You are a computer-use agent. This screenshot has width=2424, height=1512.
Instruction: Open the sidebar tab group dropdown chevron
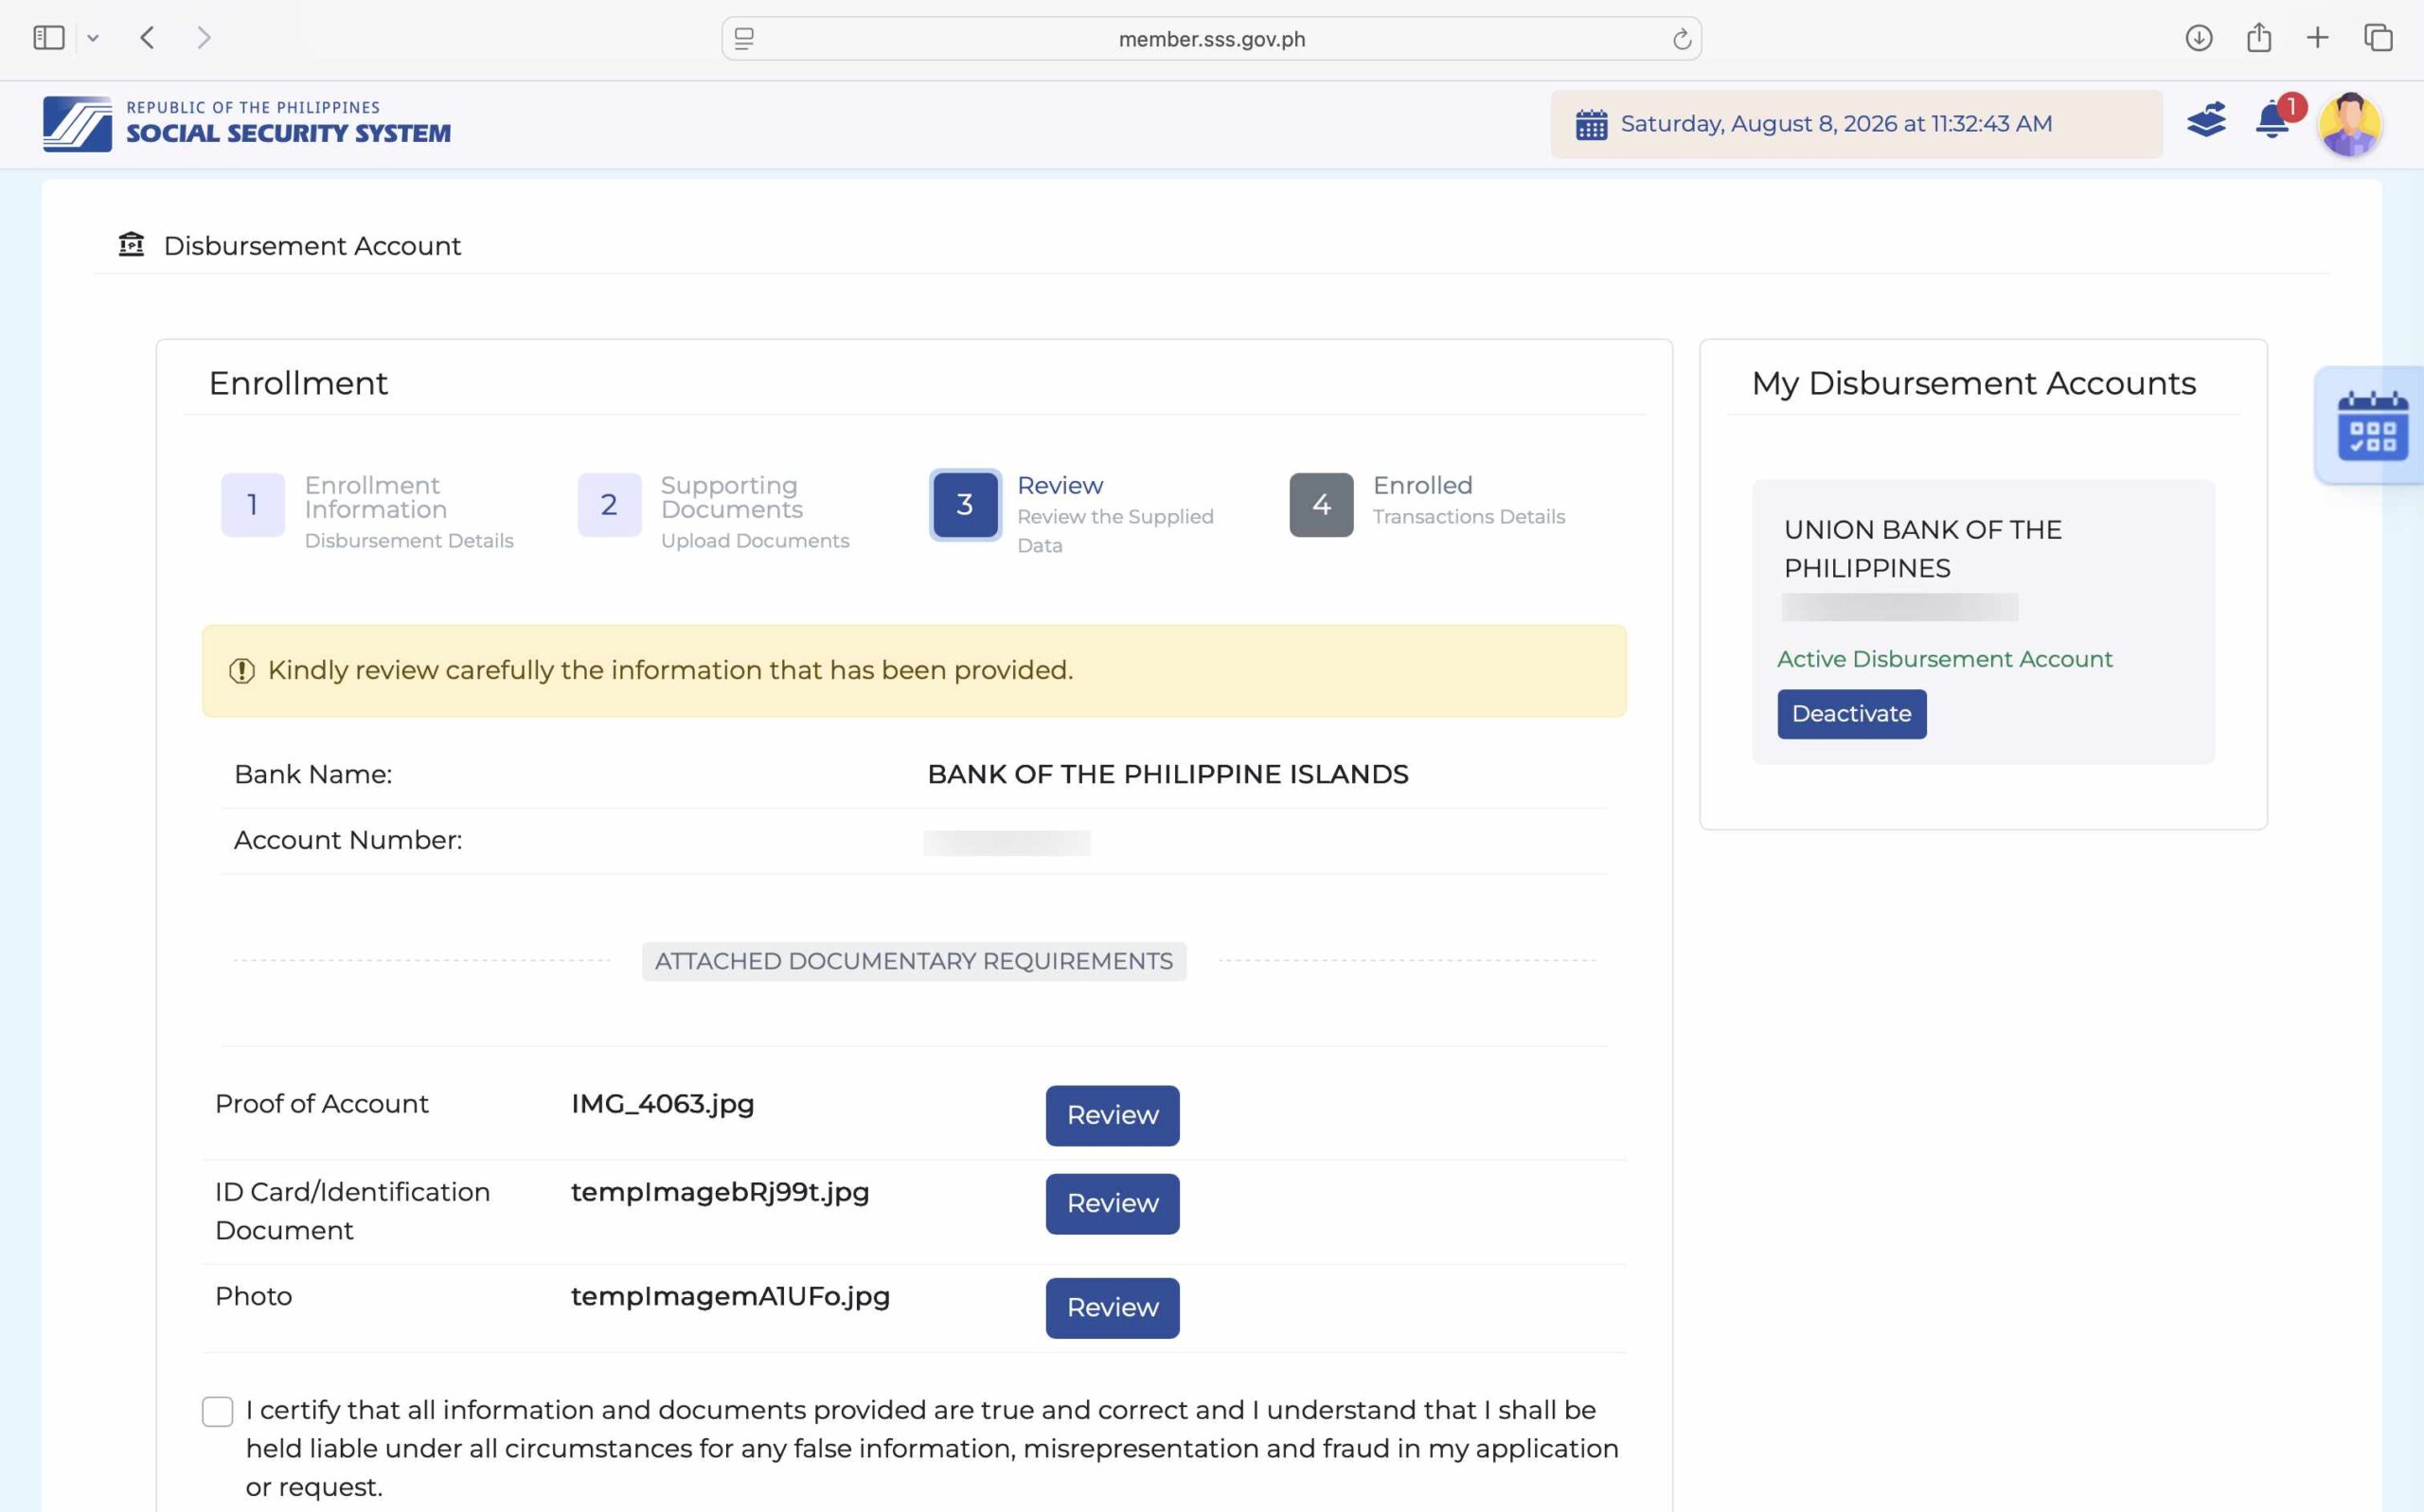(x=93, y=38)
